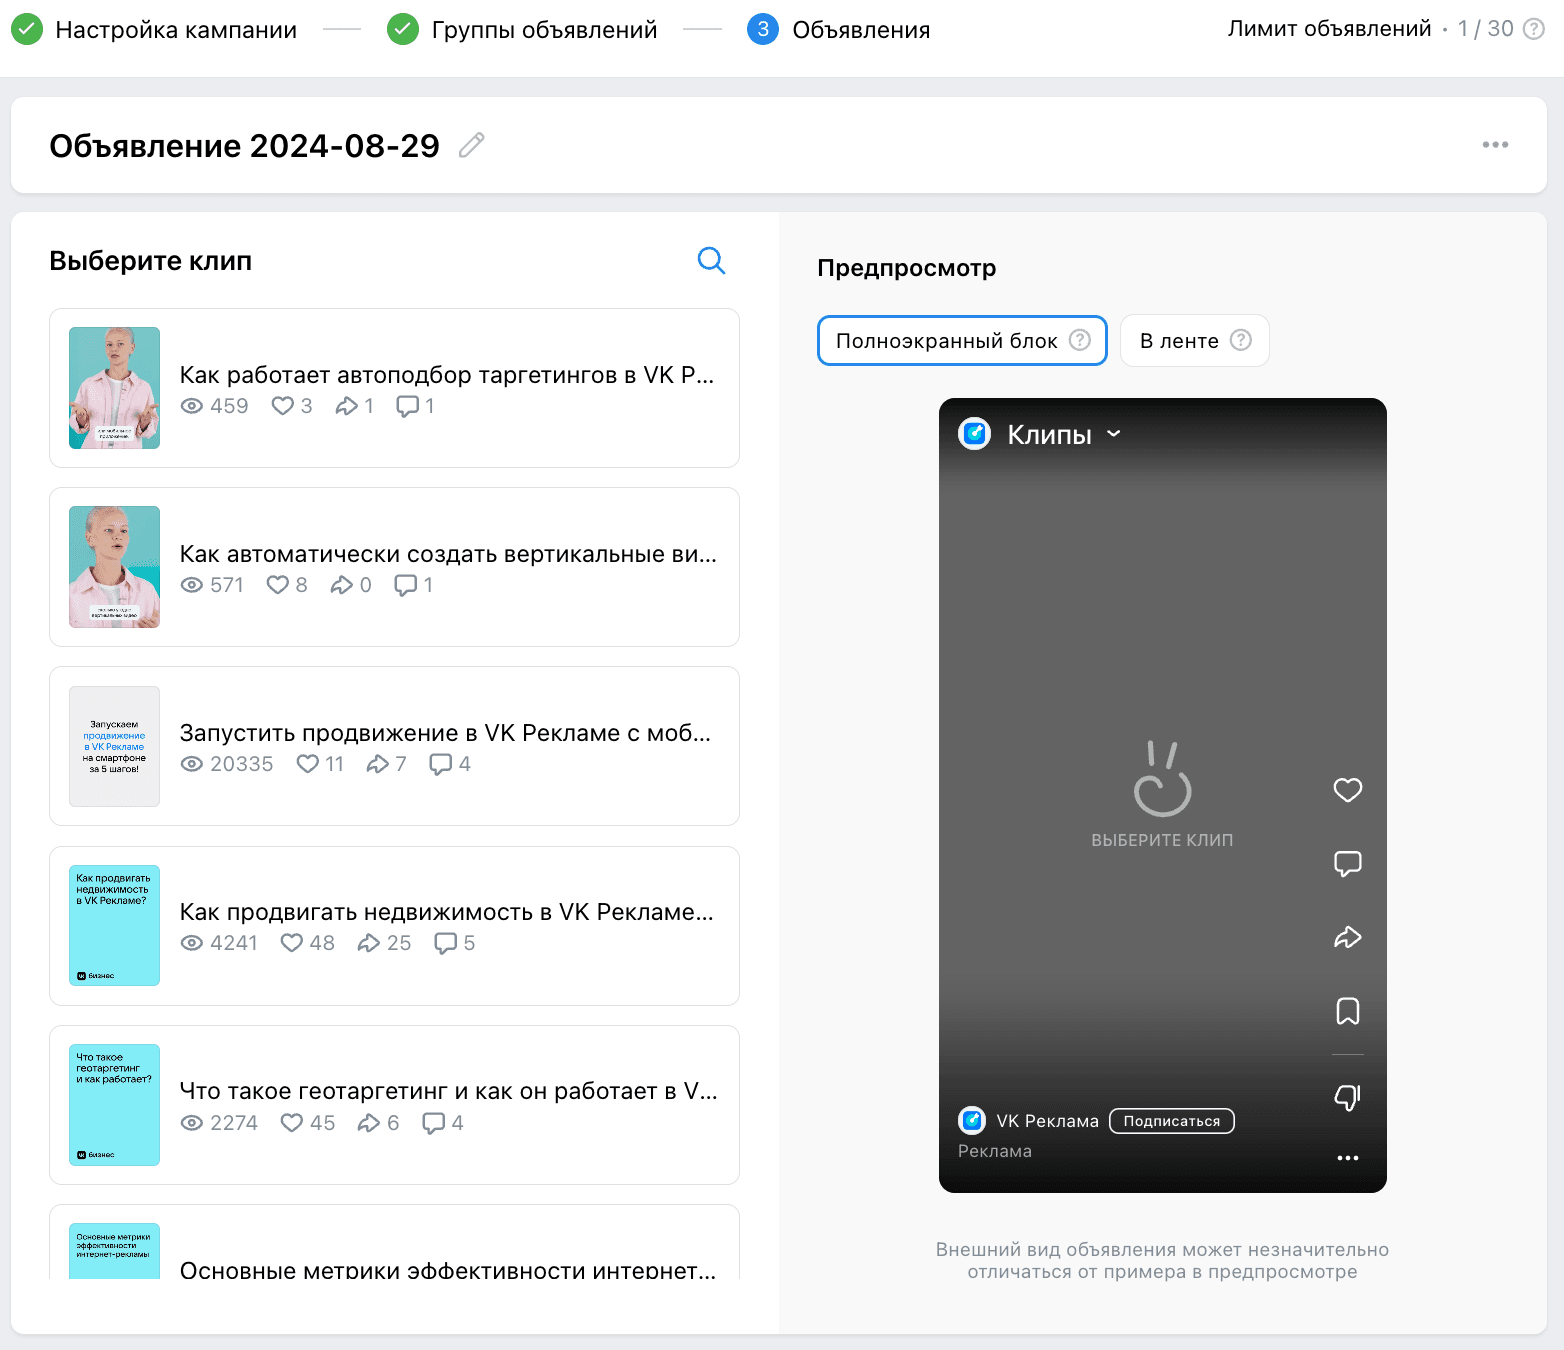Click the help icon on Полноэкранный блок
The height and width of the screenshot is (1350, 1564).
pyautogui.click(x=1080, y=340)
